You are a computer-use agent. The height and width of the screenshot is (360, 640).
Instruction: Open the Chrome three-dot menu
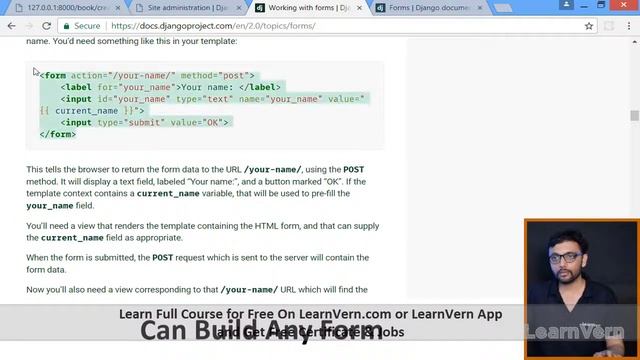(629, 26)
